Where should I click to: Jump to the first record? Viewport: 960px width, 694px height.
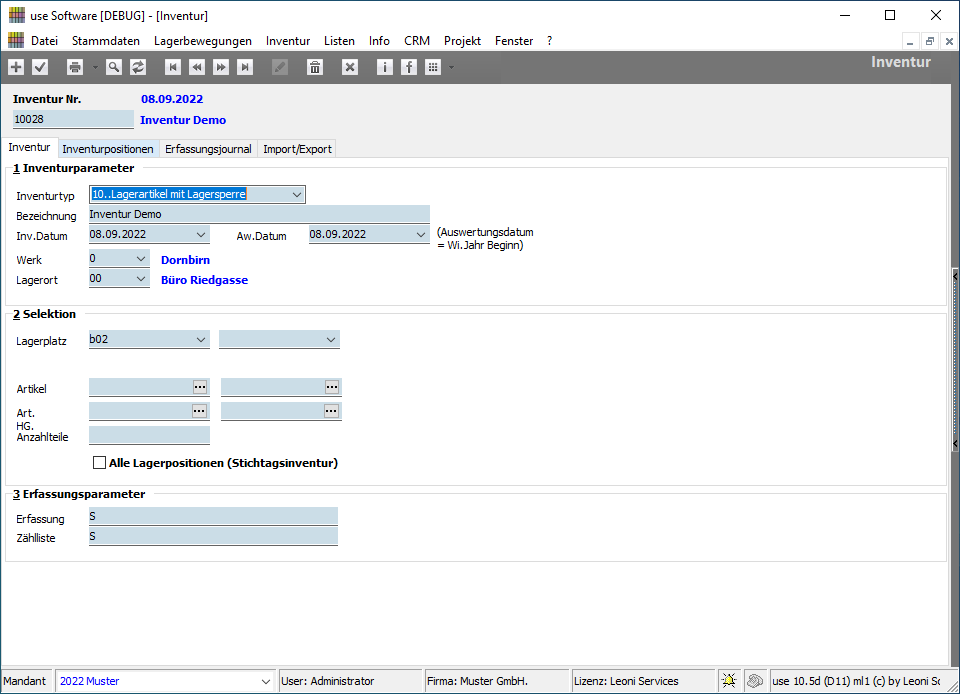pos(173,67)
